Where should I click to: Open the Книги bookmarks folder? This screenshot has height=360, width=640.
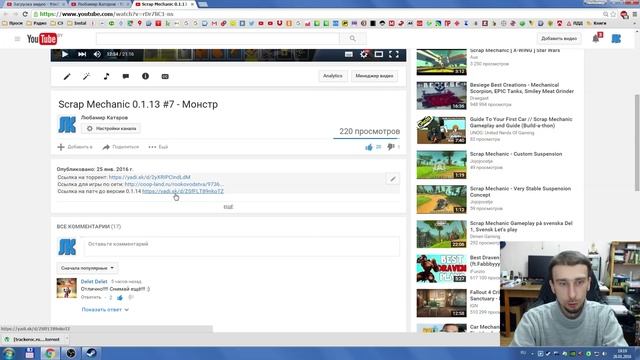(596, 23)
